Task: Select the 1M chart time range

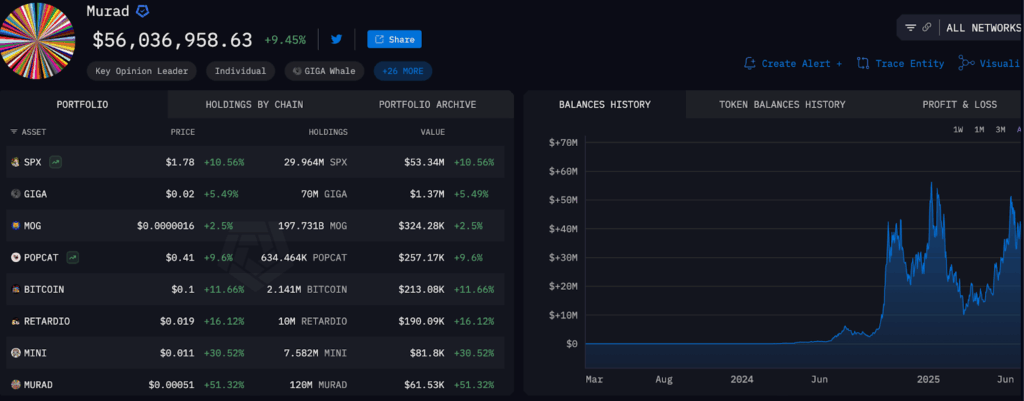Action: [x=979, y=130]
